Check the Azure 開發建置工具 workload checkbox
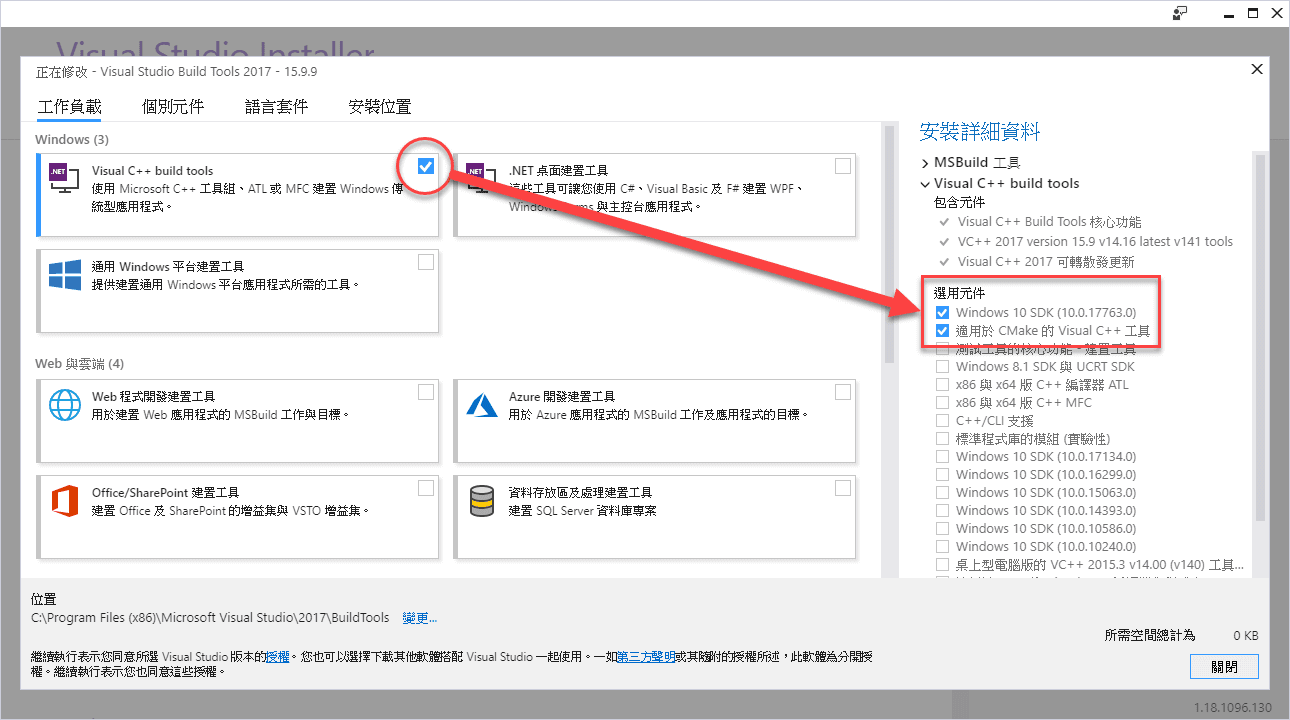This screenshot has width=1290, height=720. pyautogui.click(x=843, y=392)
